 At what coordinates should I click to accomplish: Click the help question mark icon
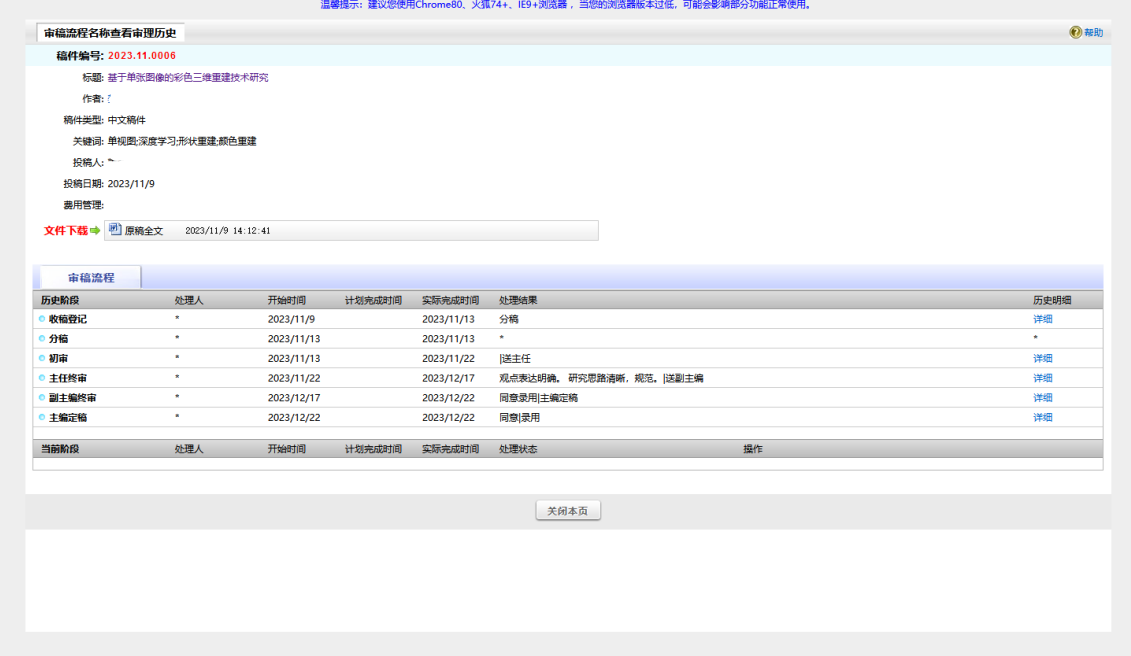click(x=1075, y=33)
